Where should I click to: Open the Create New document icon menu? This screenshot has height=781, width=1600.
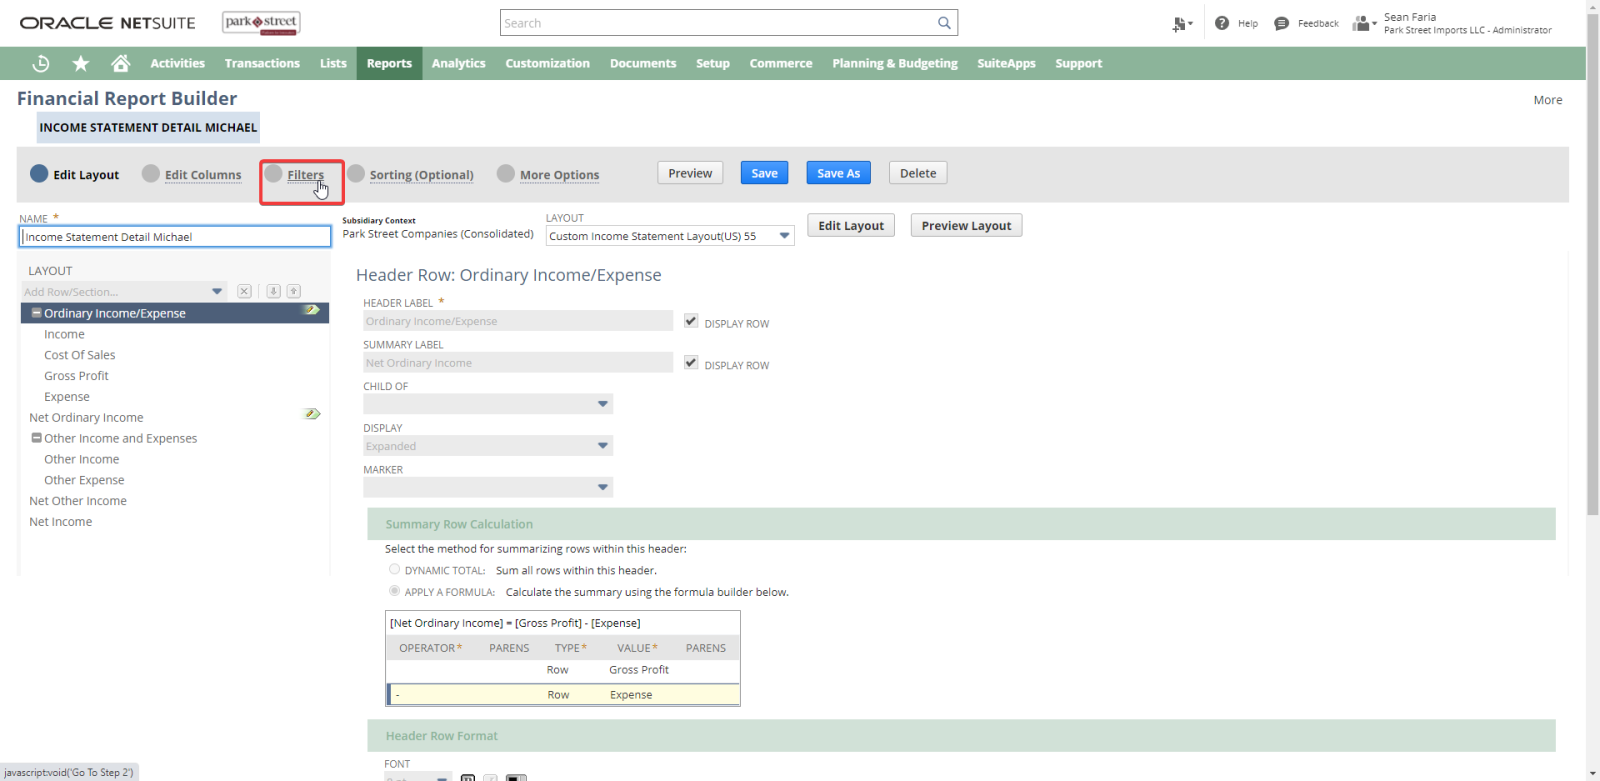(x=1182, y=23)
